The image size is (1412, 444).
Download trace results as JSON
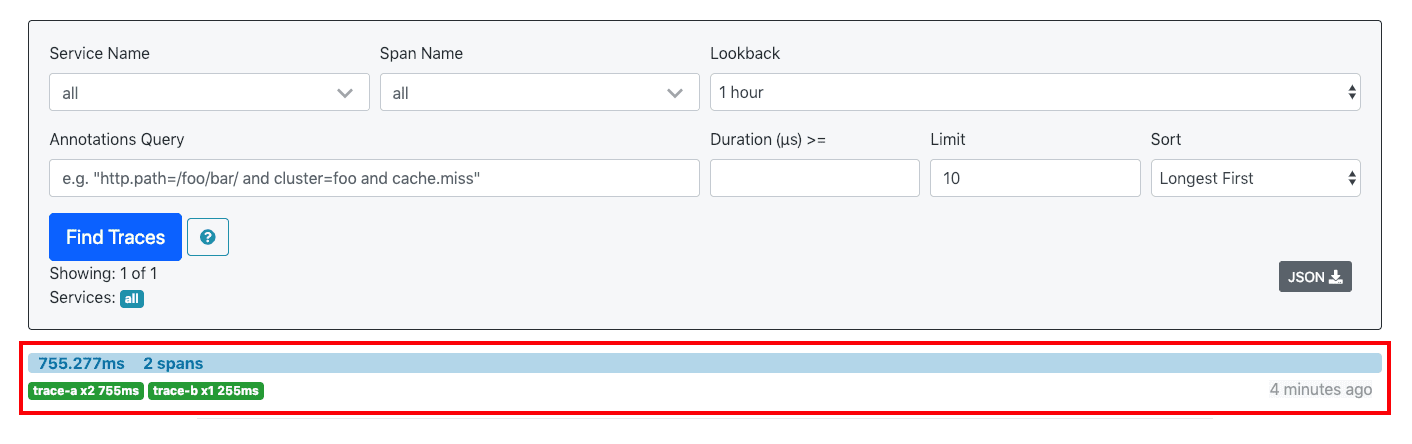pyautogui.click(x=1315, y=277)
